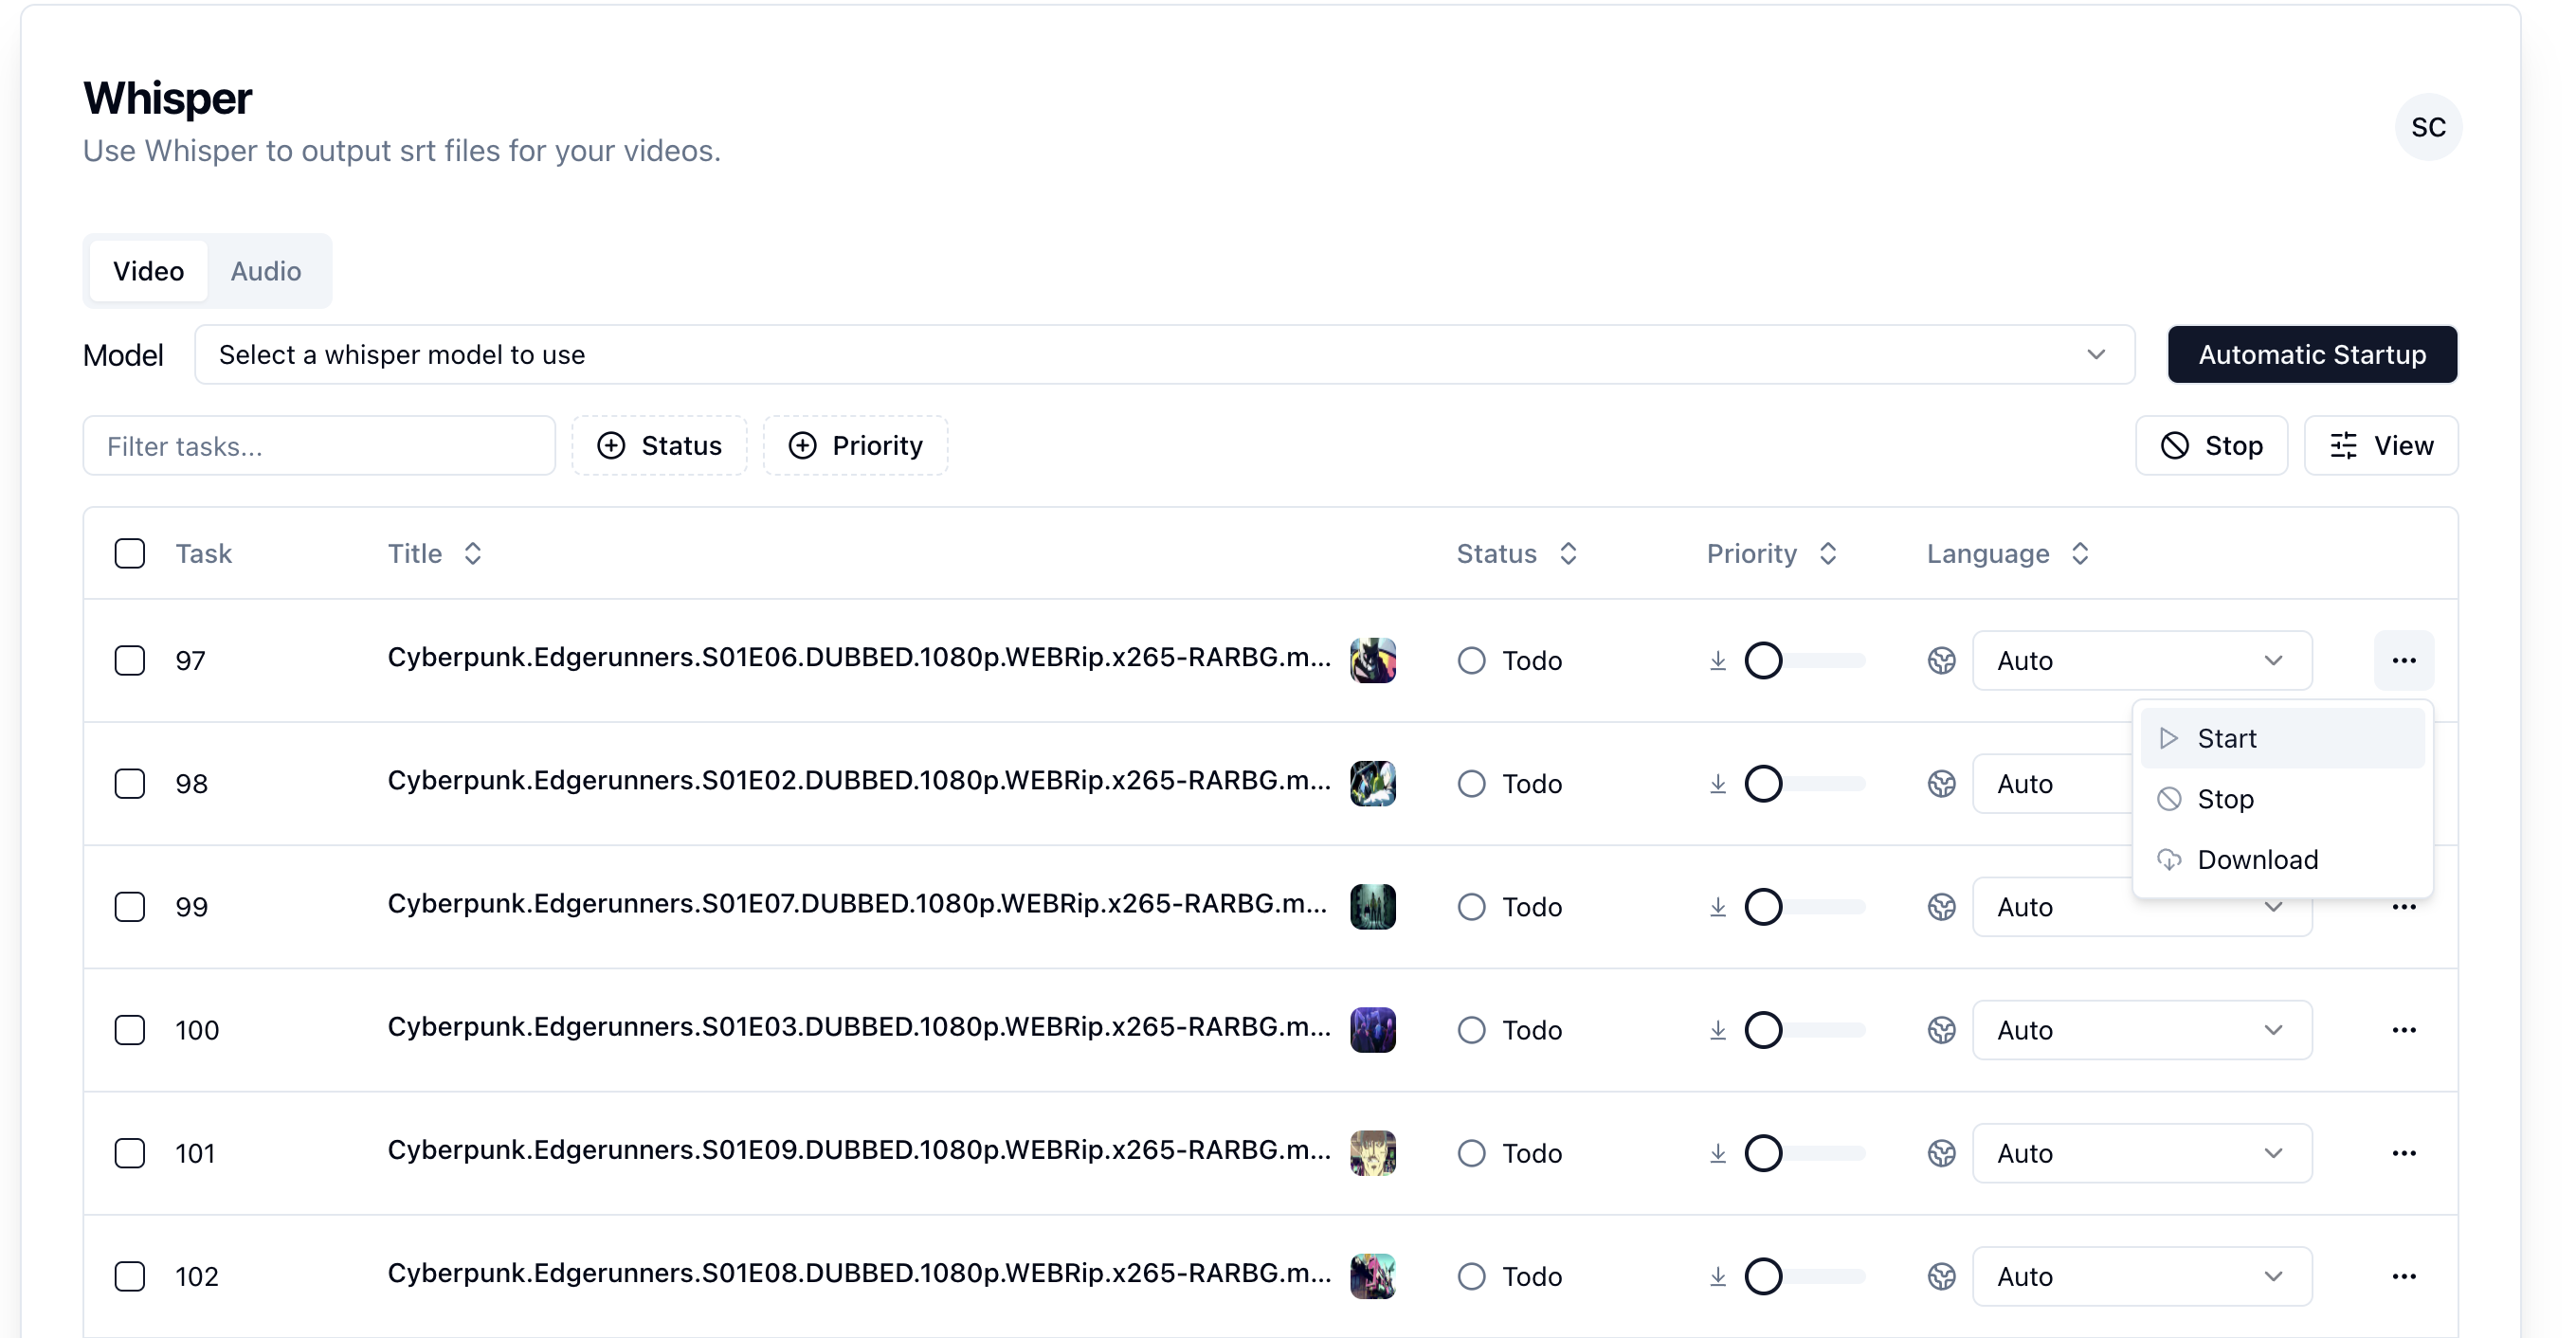Click the SC user avatar
This screenshot has width=2576, height=1338.
click(x=2427, y=127)
